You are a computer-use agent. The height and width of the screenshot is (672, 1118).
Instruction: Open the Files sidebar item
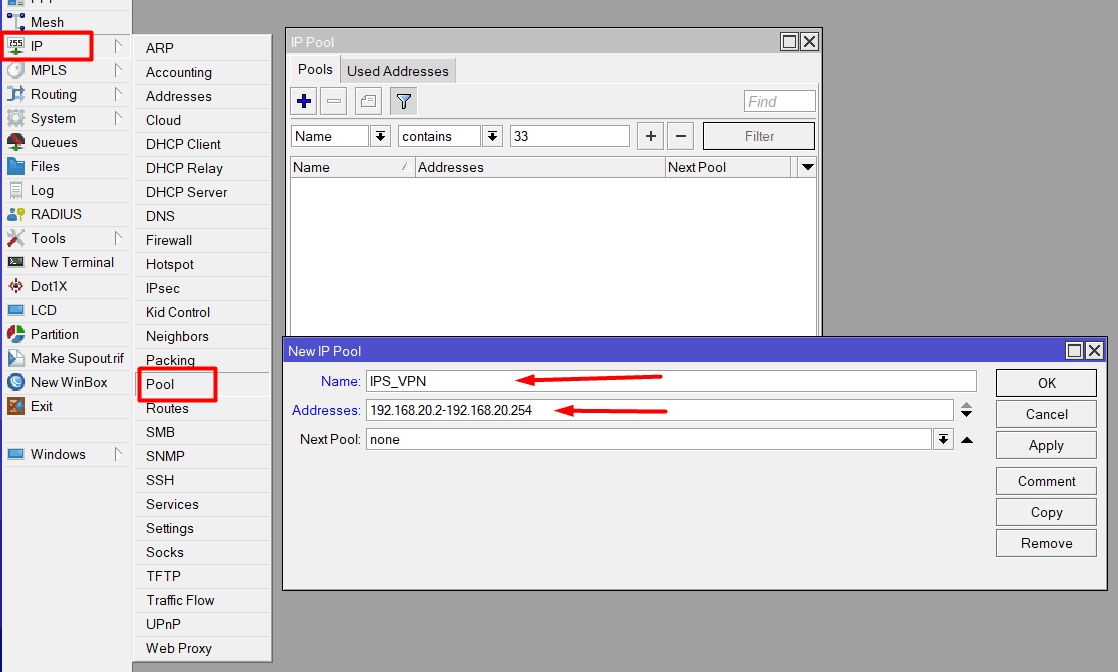coord(45,166)
